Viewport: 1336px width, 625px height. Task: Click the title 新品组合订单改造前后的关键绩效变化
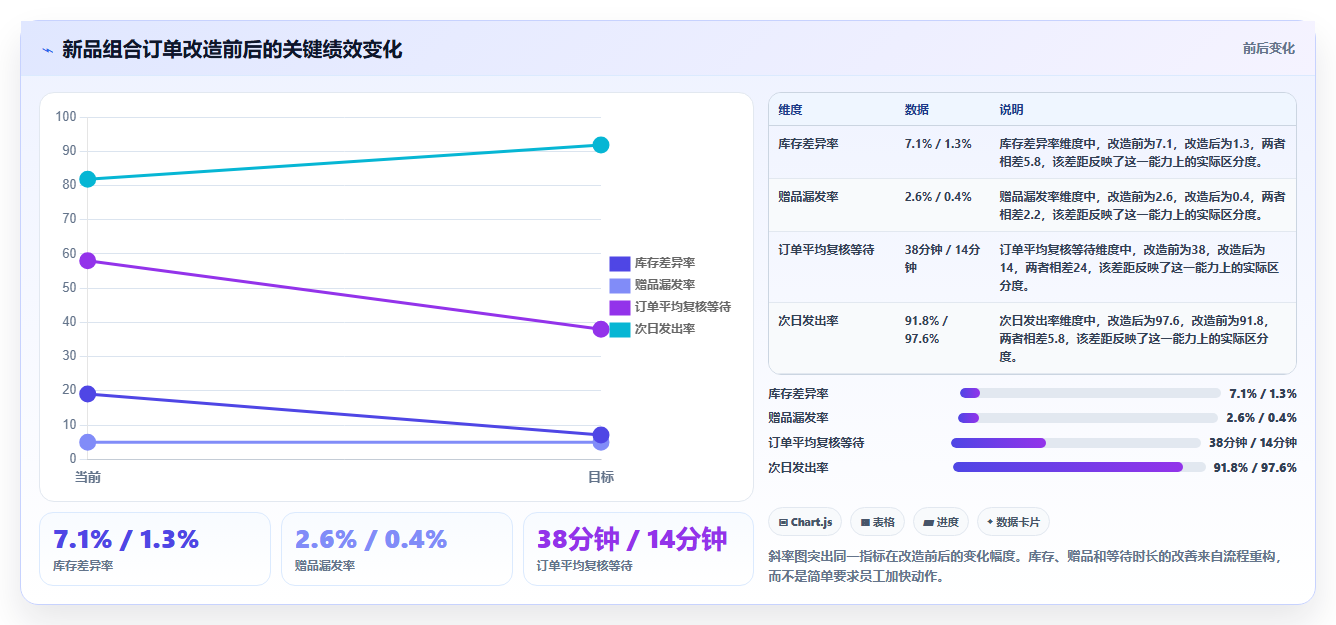coord(232,50)
